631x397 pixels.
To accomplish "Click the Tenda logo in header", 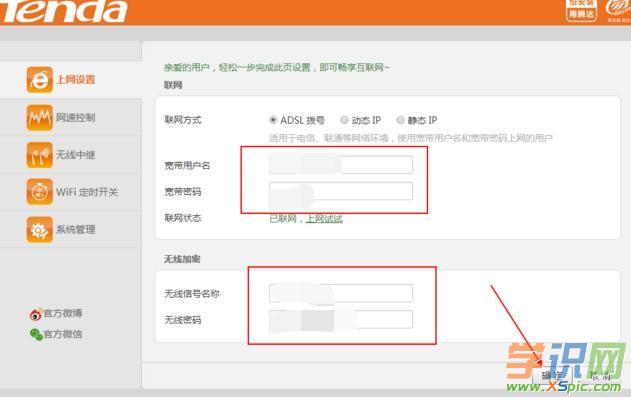I will pos(62,11).
